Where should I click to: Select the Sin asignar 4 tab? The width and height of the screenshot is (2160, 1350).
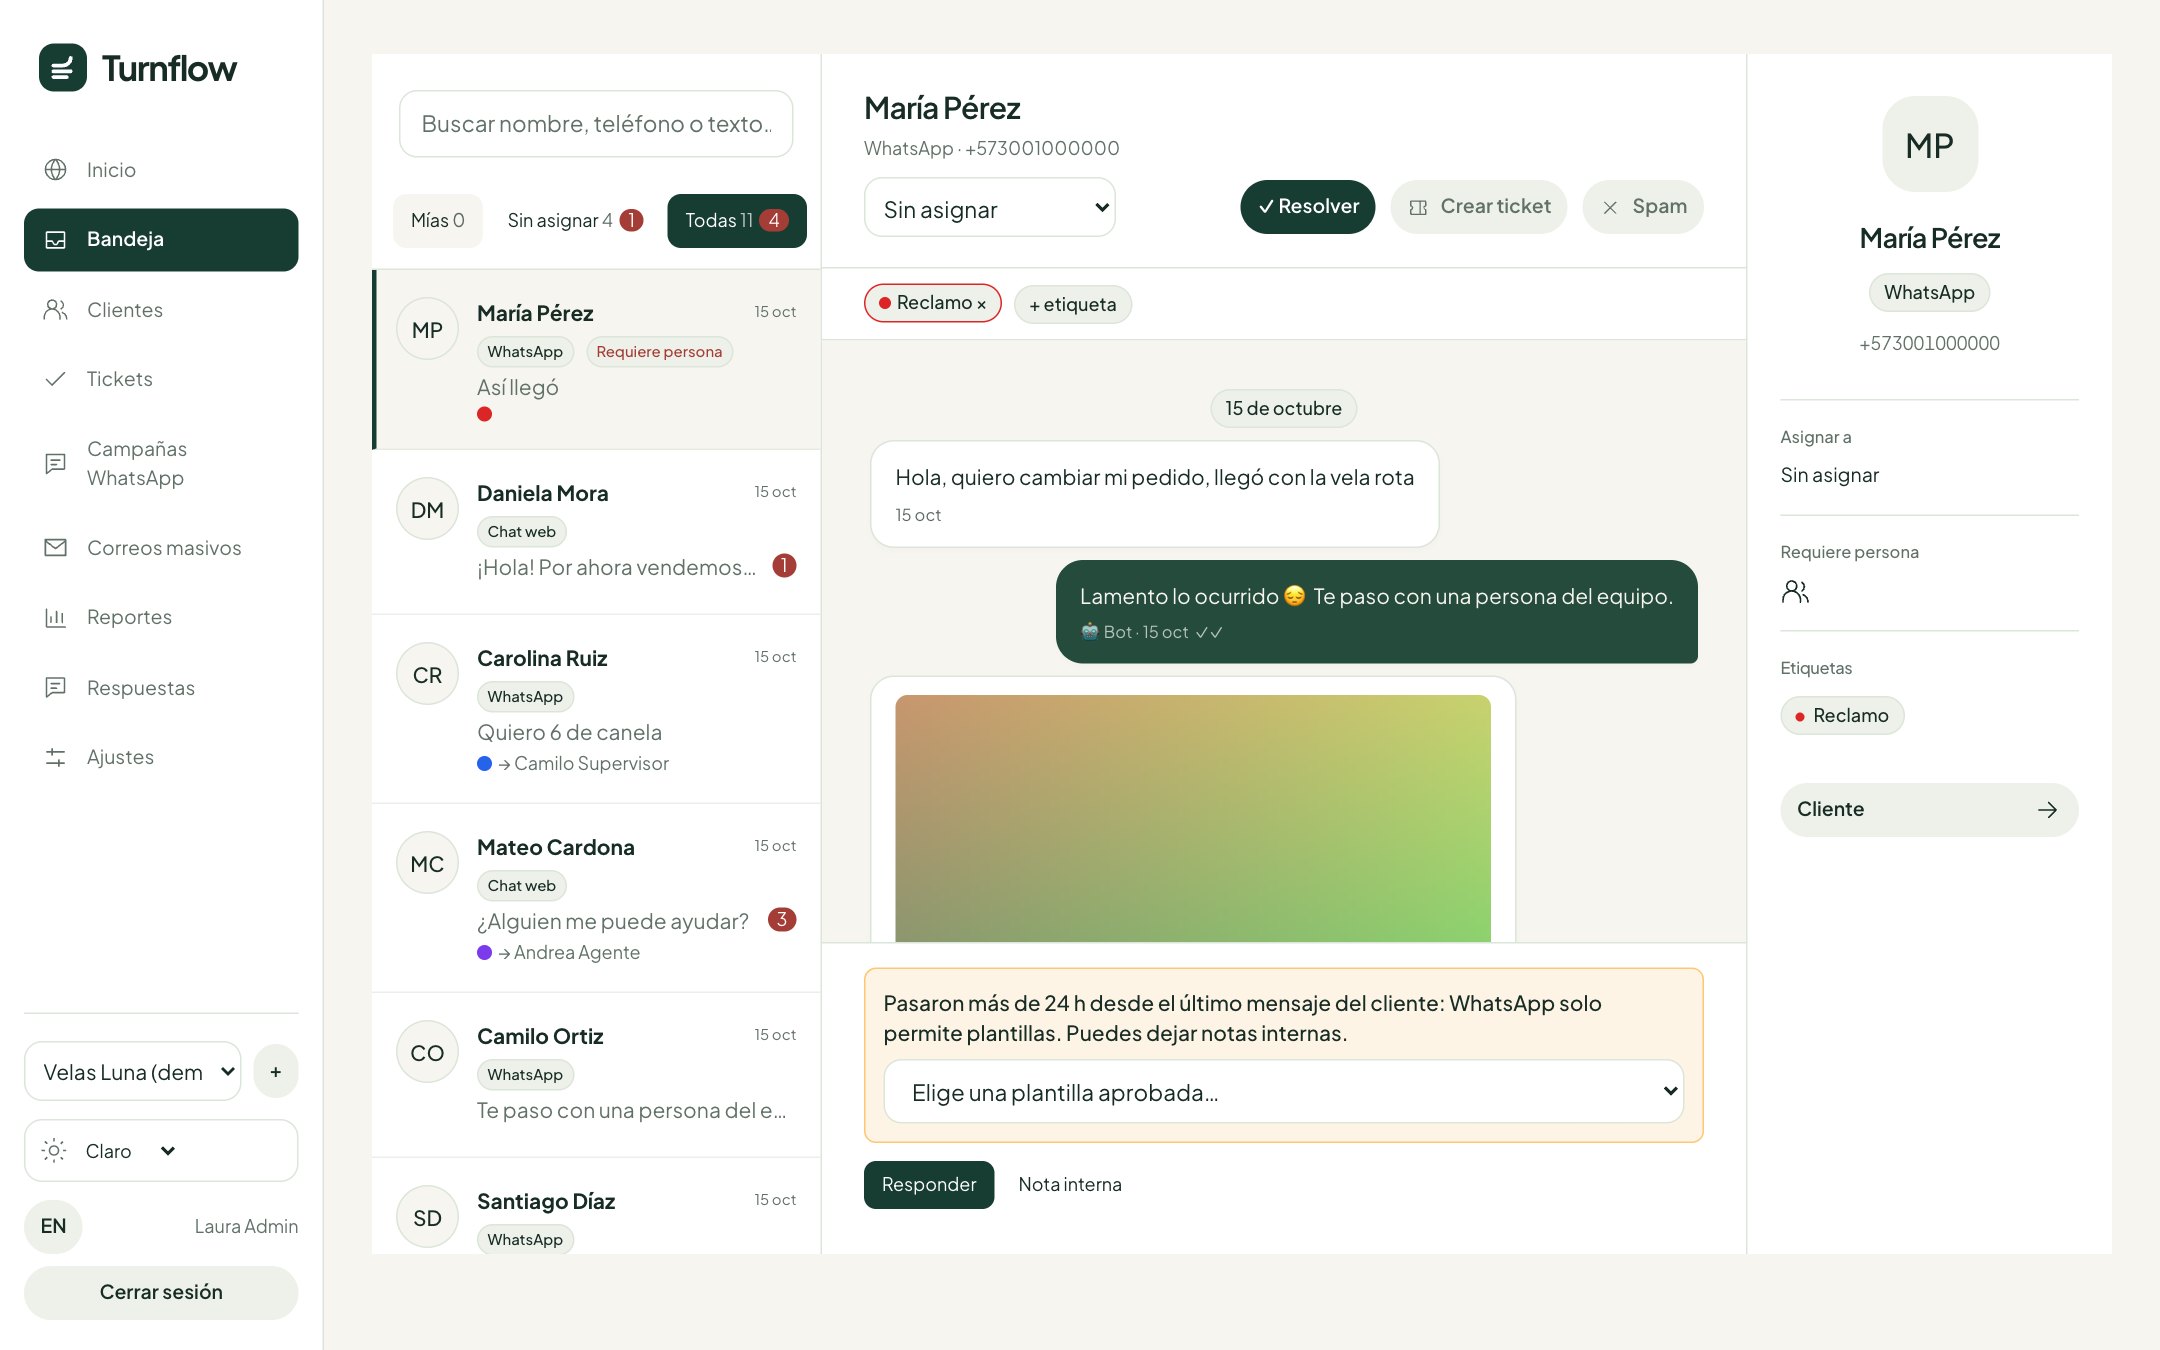coord(575,221)
